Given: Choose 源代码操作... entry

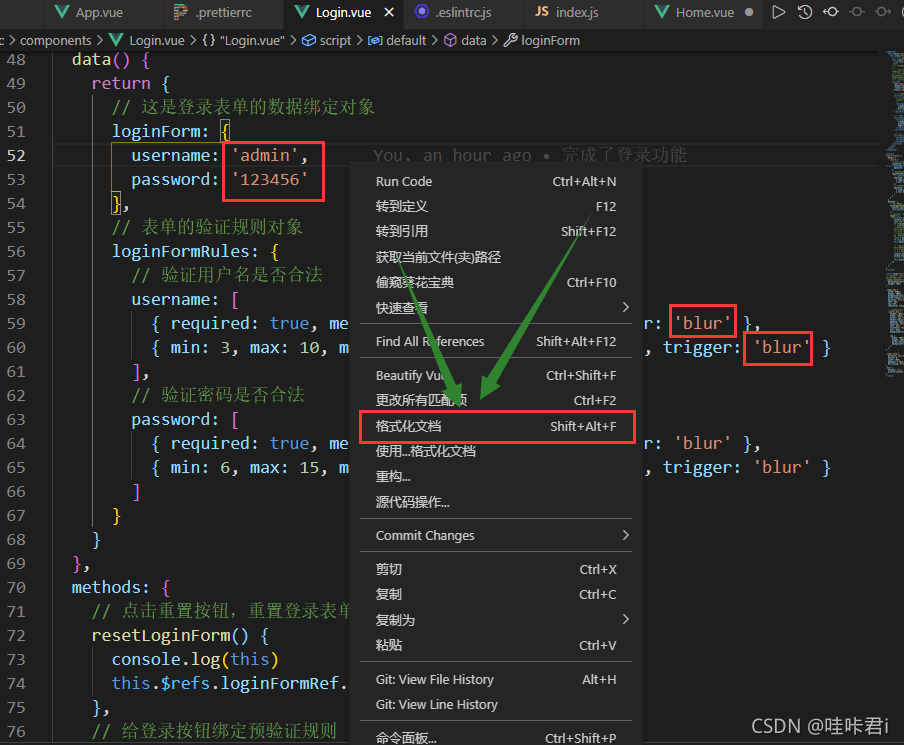Looking at the screenshot, I should pos(496,502).
